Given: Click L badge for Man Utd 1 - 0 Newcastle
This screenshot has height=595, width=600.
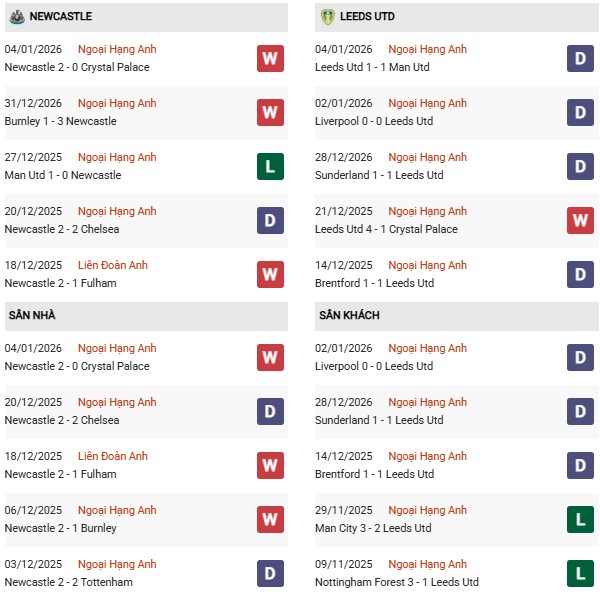Looking at the screenshot, I should (x=270, y=166).
